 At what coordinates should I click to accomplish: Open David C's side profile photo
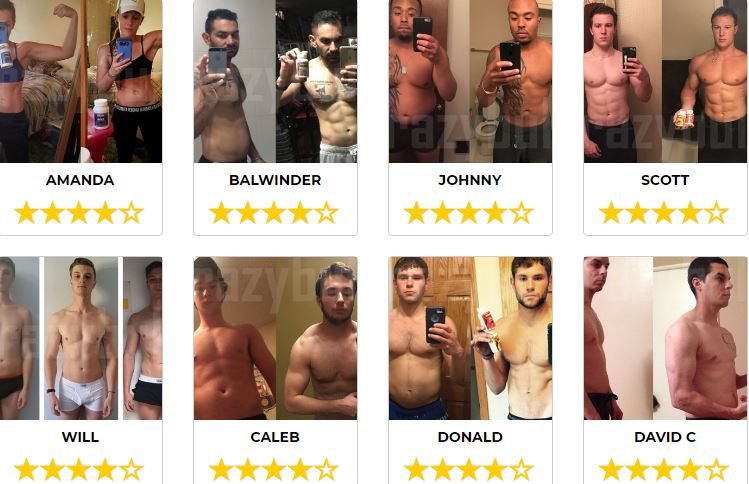(x=665, y=338)
